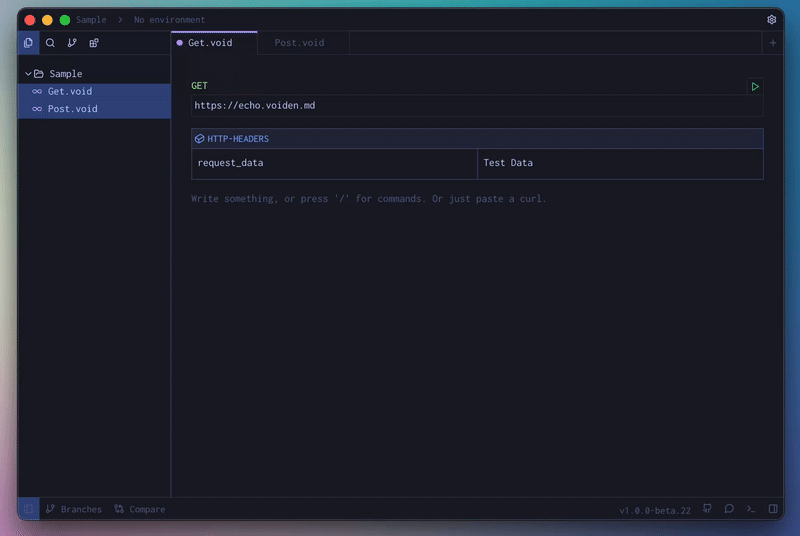The height and width of the screenshot is (536, 800).
Task: Open the GitHub icon in status bar
Action: point(707,508)
